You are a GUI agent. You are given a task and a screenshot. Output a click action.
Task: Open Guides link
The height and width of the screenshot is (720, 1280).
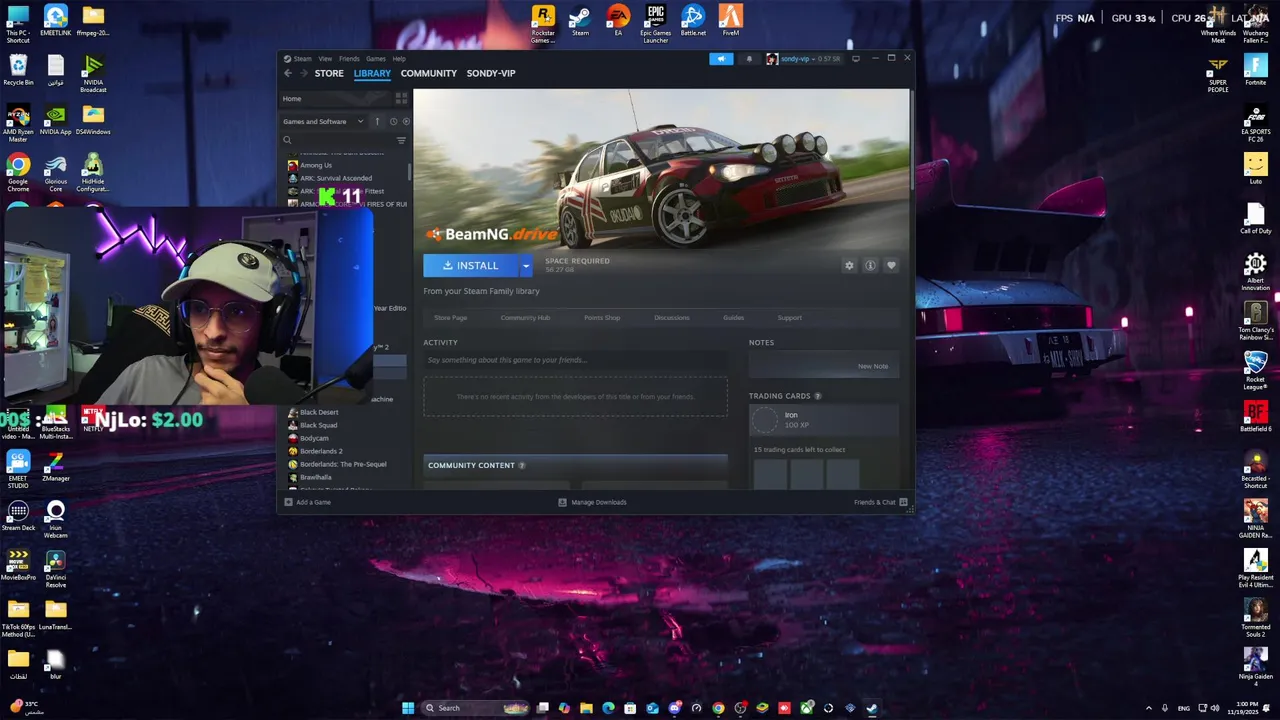(x=733, y=318)
